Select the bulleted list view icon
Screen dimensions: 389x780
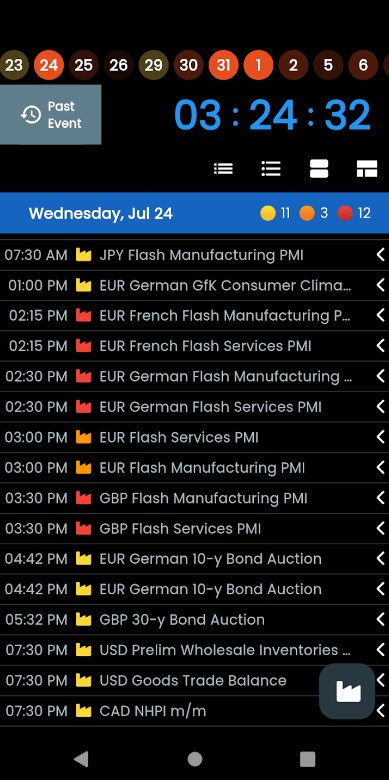pos(271,169)
